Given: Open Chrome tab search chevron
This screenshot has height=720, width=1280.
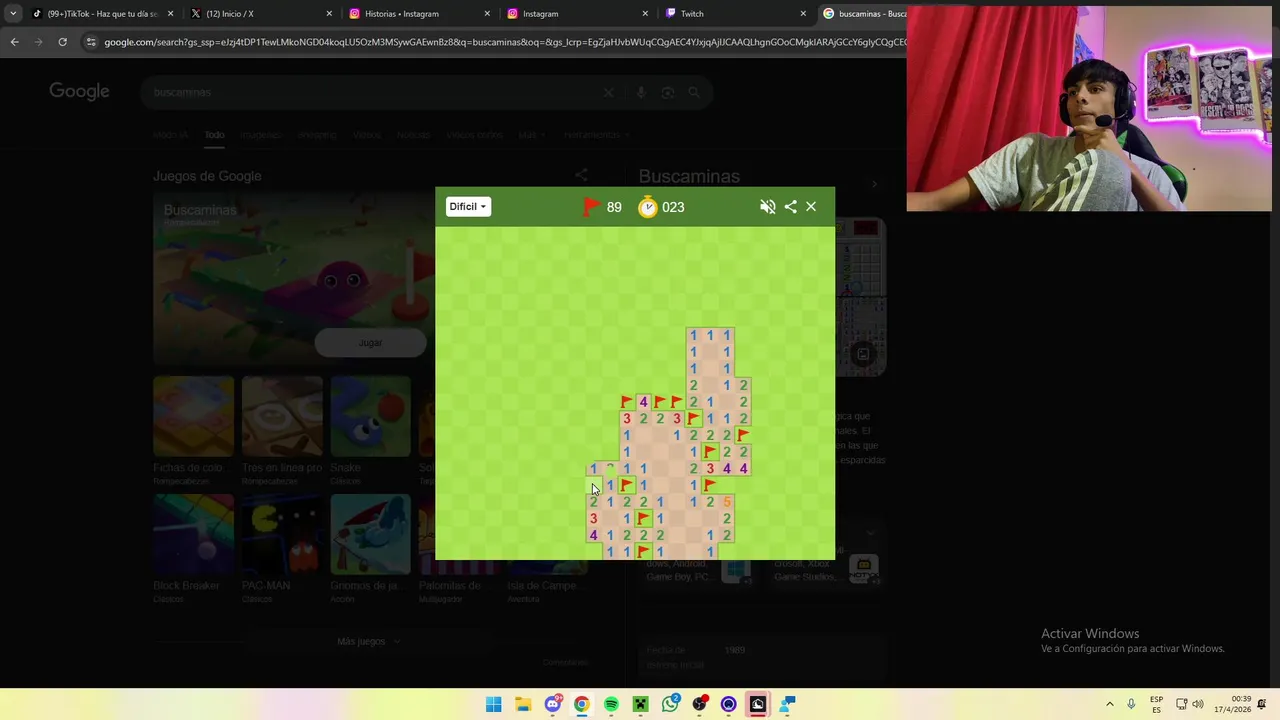Looking at the screenshot, I should 13,14.
